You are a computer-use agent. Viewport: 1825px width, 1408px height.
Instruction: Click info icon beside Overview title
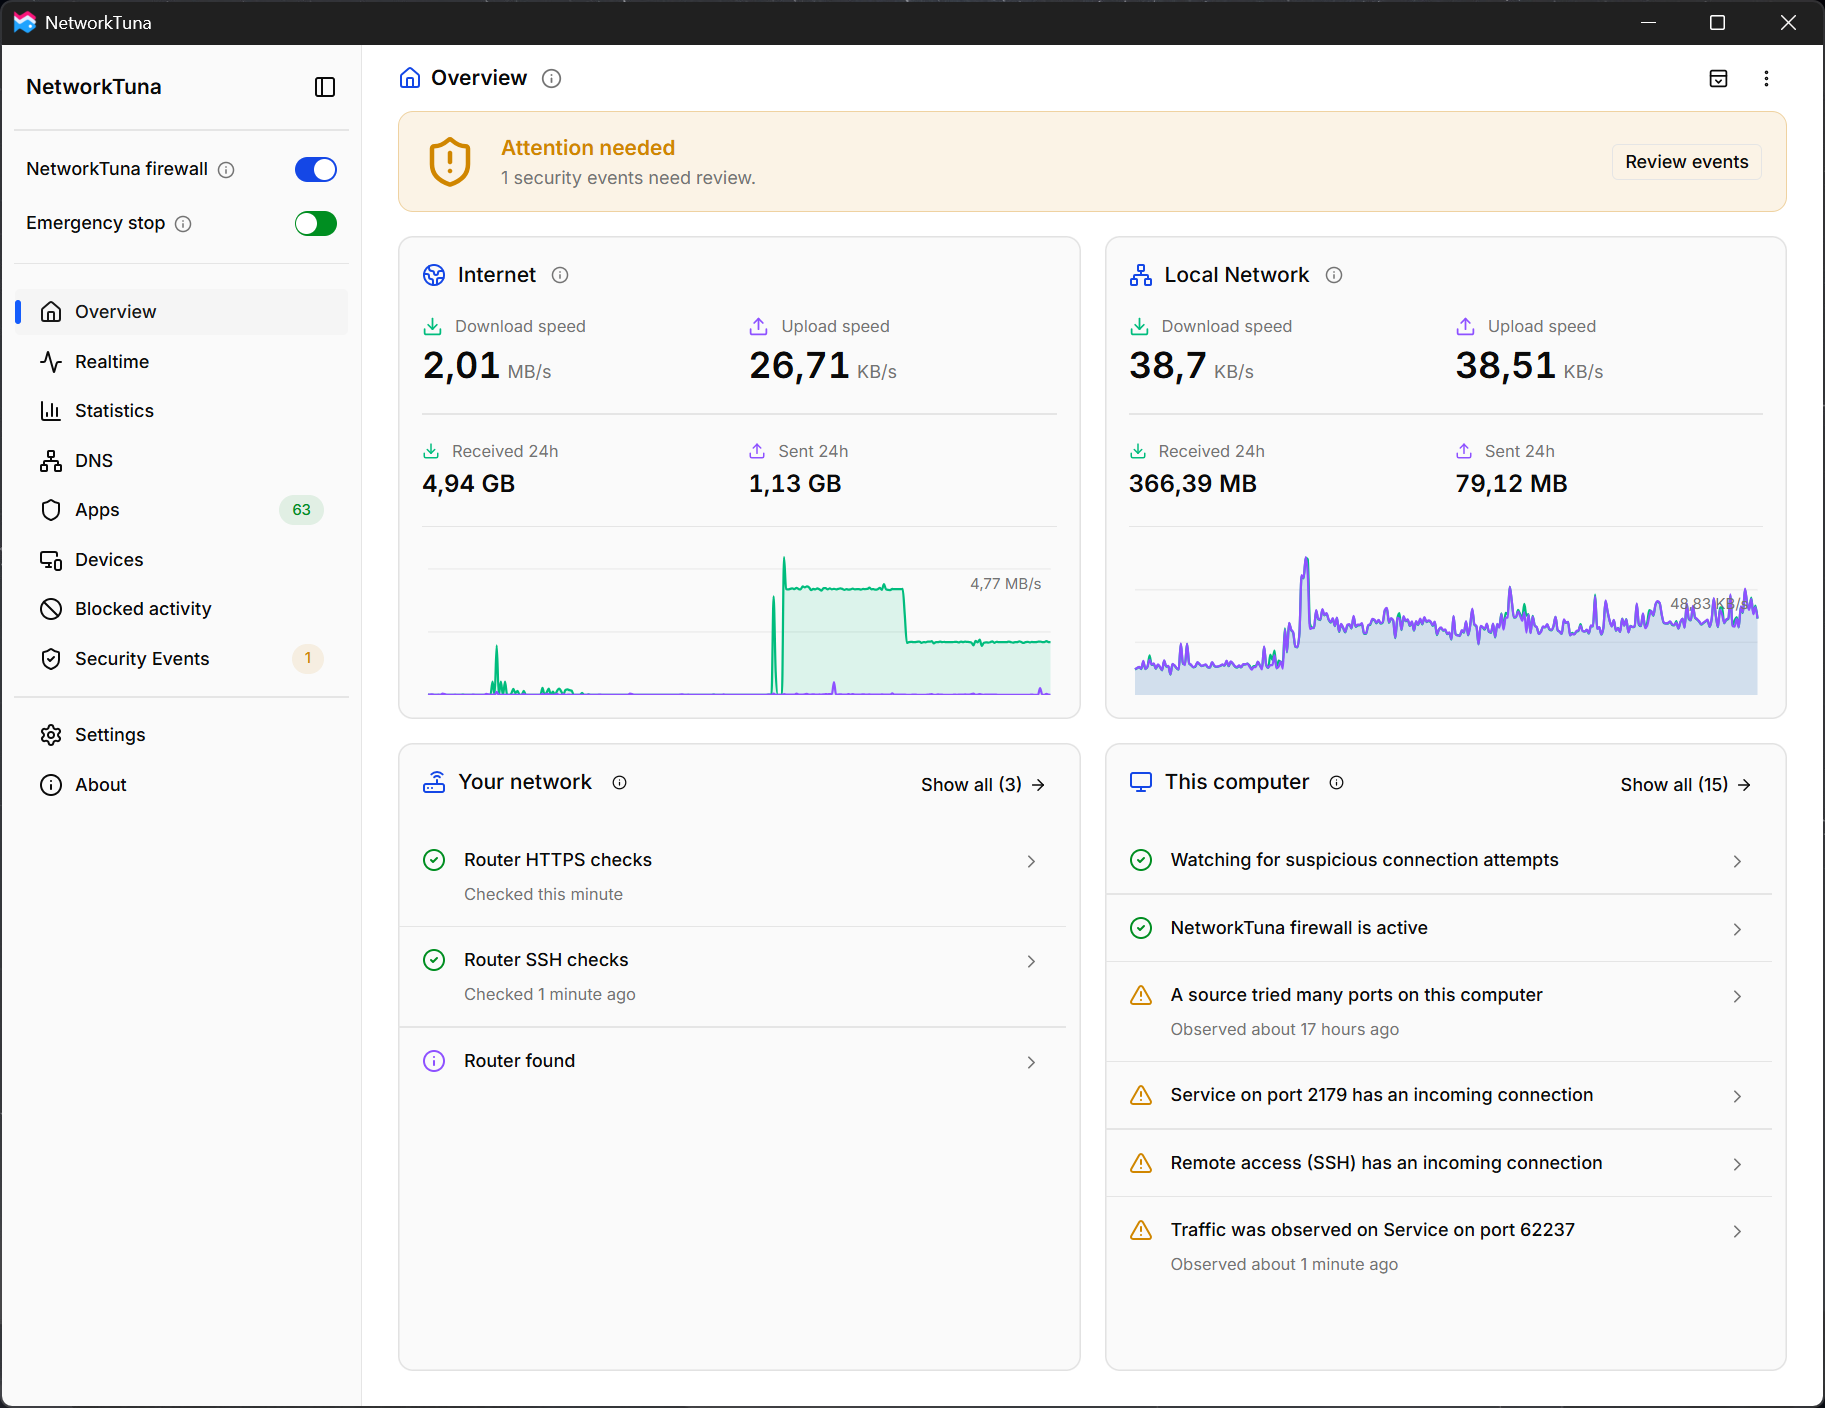point(551,78)
